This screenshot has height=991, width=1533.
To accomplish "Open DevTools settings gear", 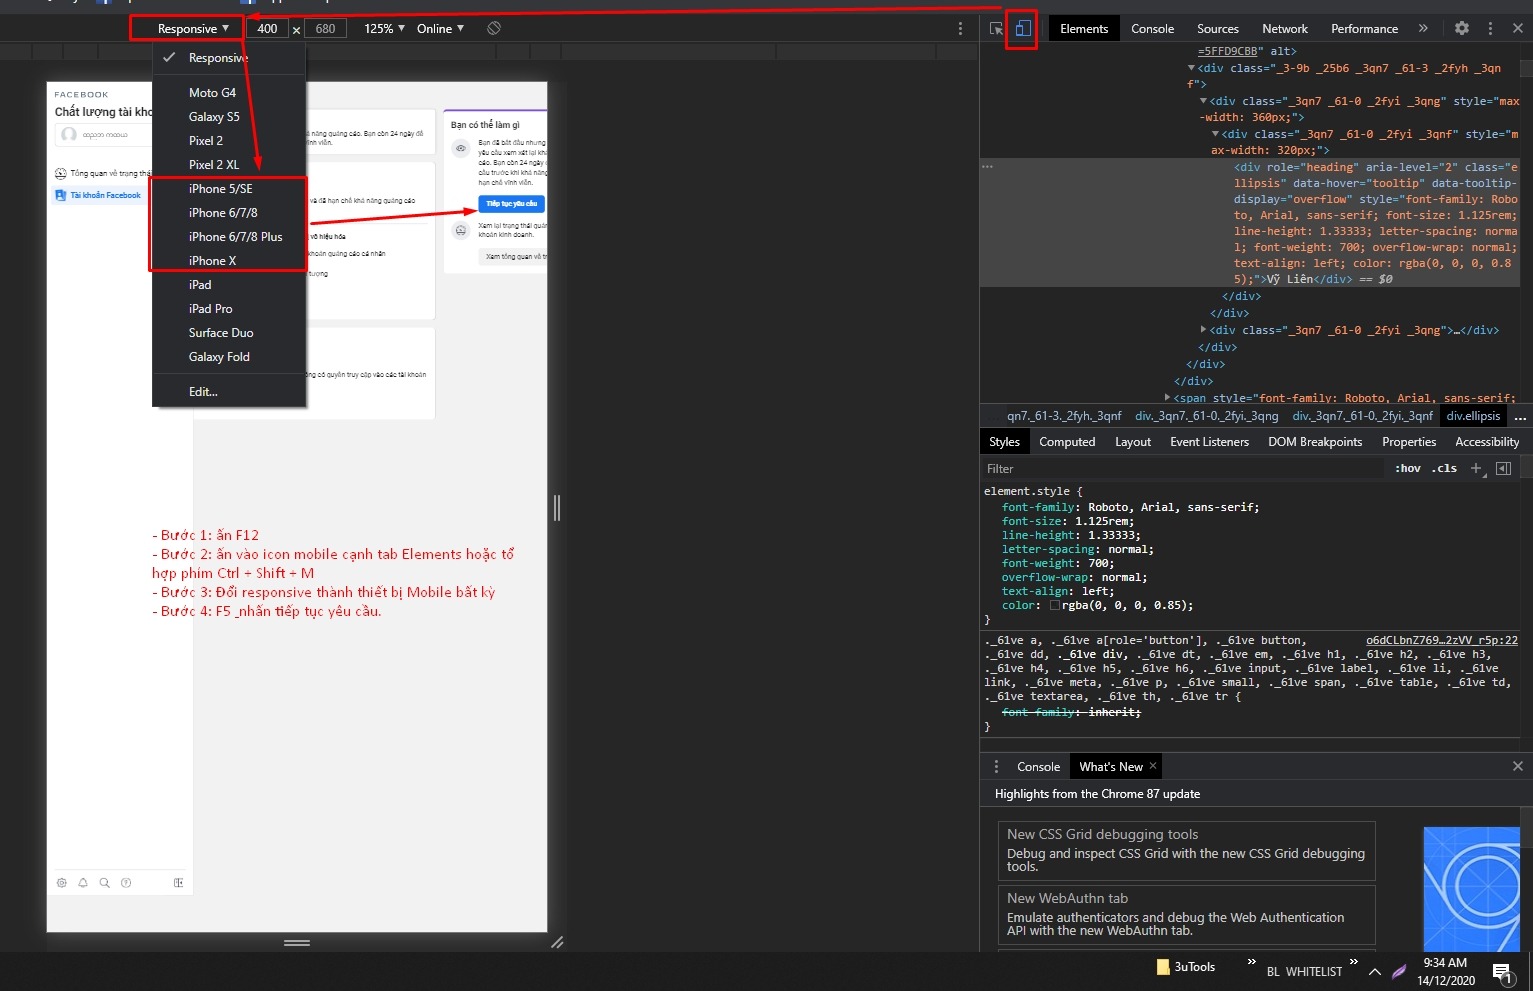I will coord(1462,29).
